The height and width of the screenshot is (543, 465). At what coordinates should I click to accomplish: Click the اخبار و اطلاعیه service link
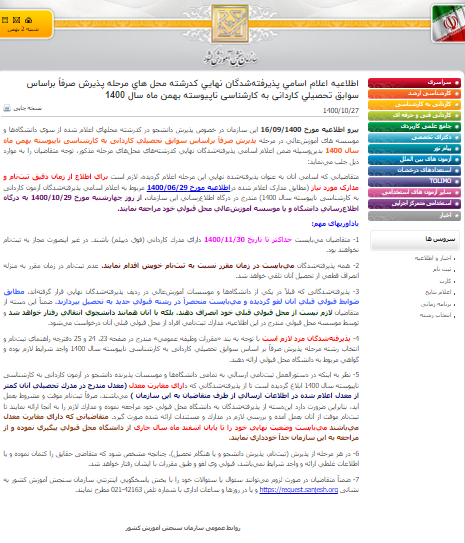pyautogui.click(x=433, y=258)
